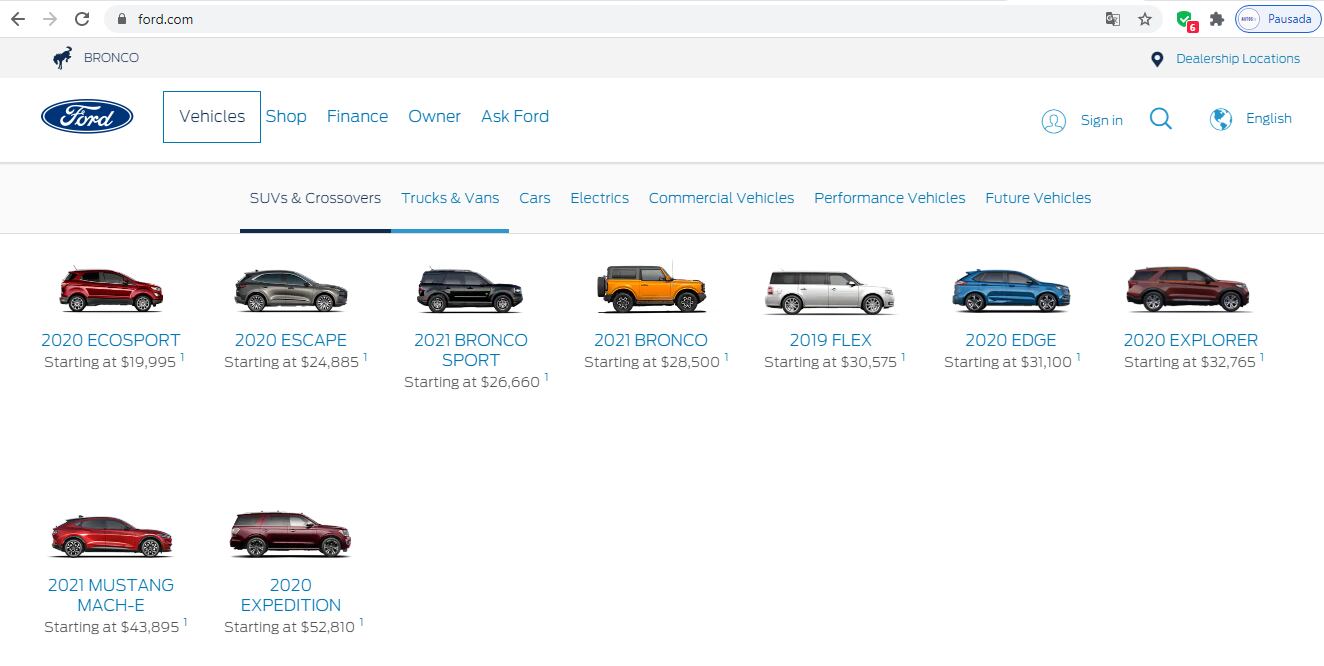Click the Dealership Locations map pin icon

click(x=1157, y=59)
